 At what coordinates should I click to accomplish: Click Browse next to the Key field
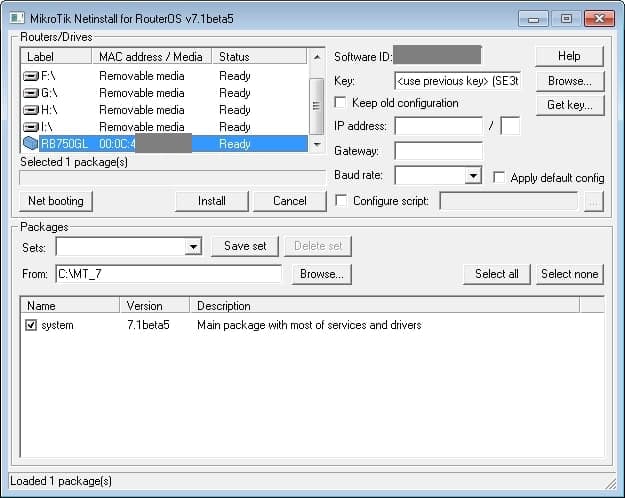tap(570, 81)
